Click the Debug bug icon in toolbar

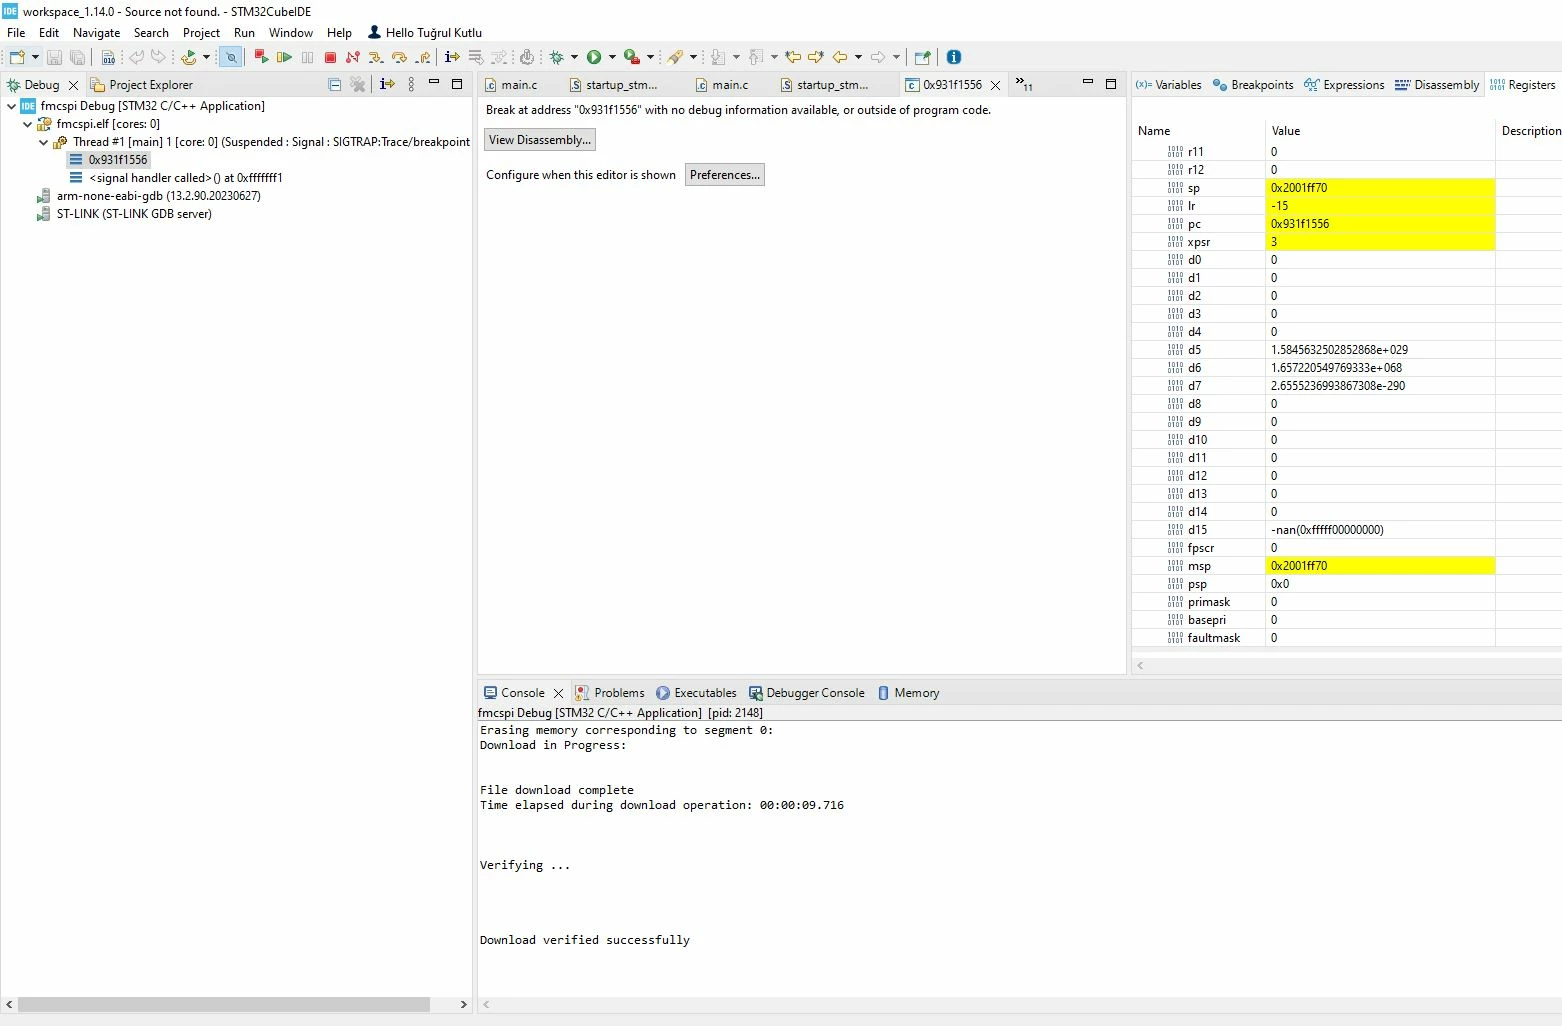pos(557,57)
